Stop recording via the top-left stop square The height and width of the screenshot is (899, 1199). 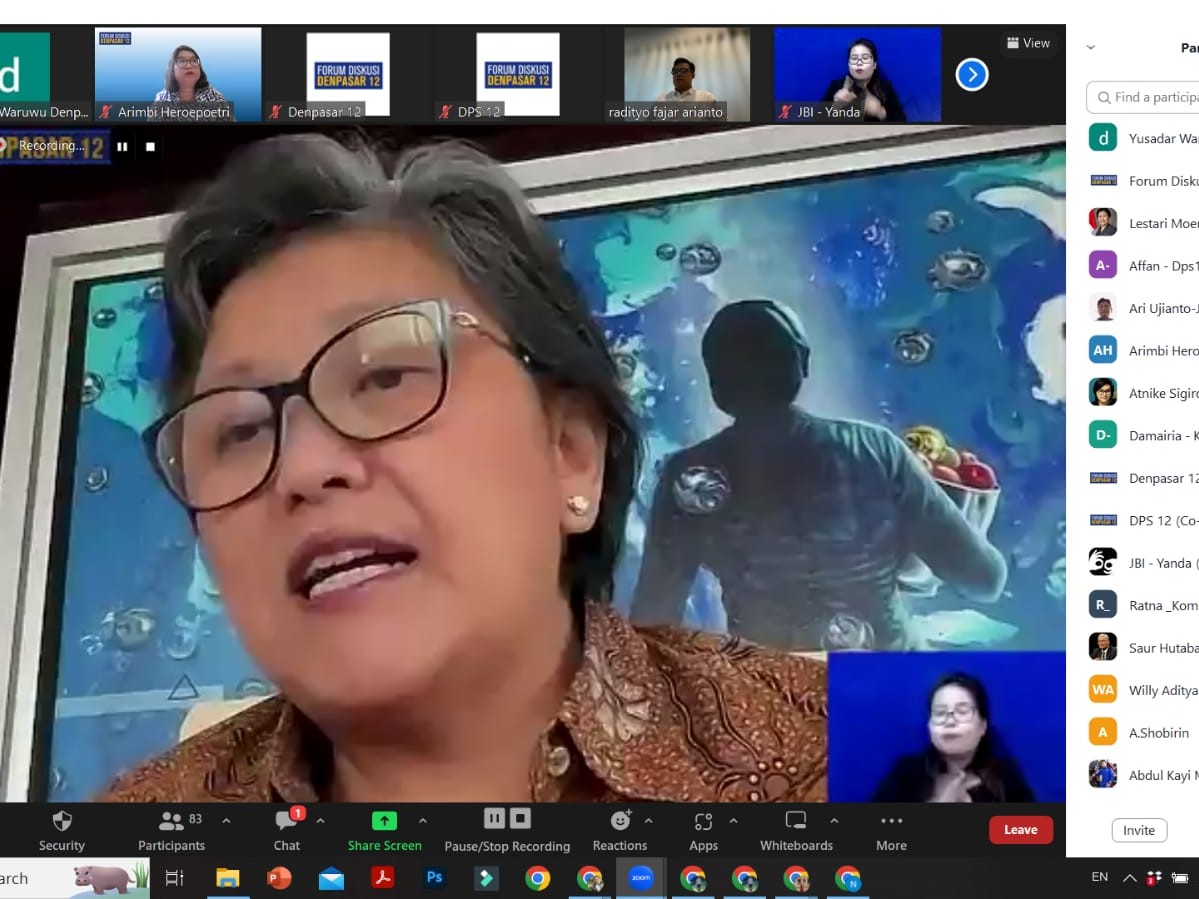(151, 146)
